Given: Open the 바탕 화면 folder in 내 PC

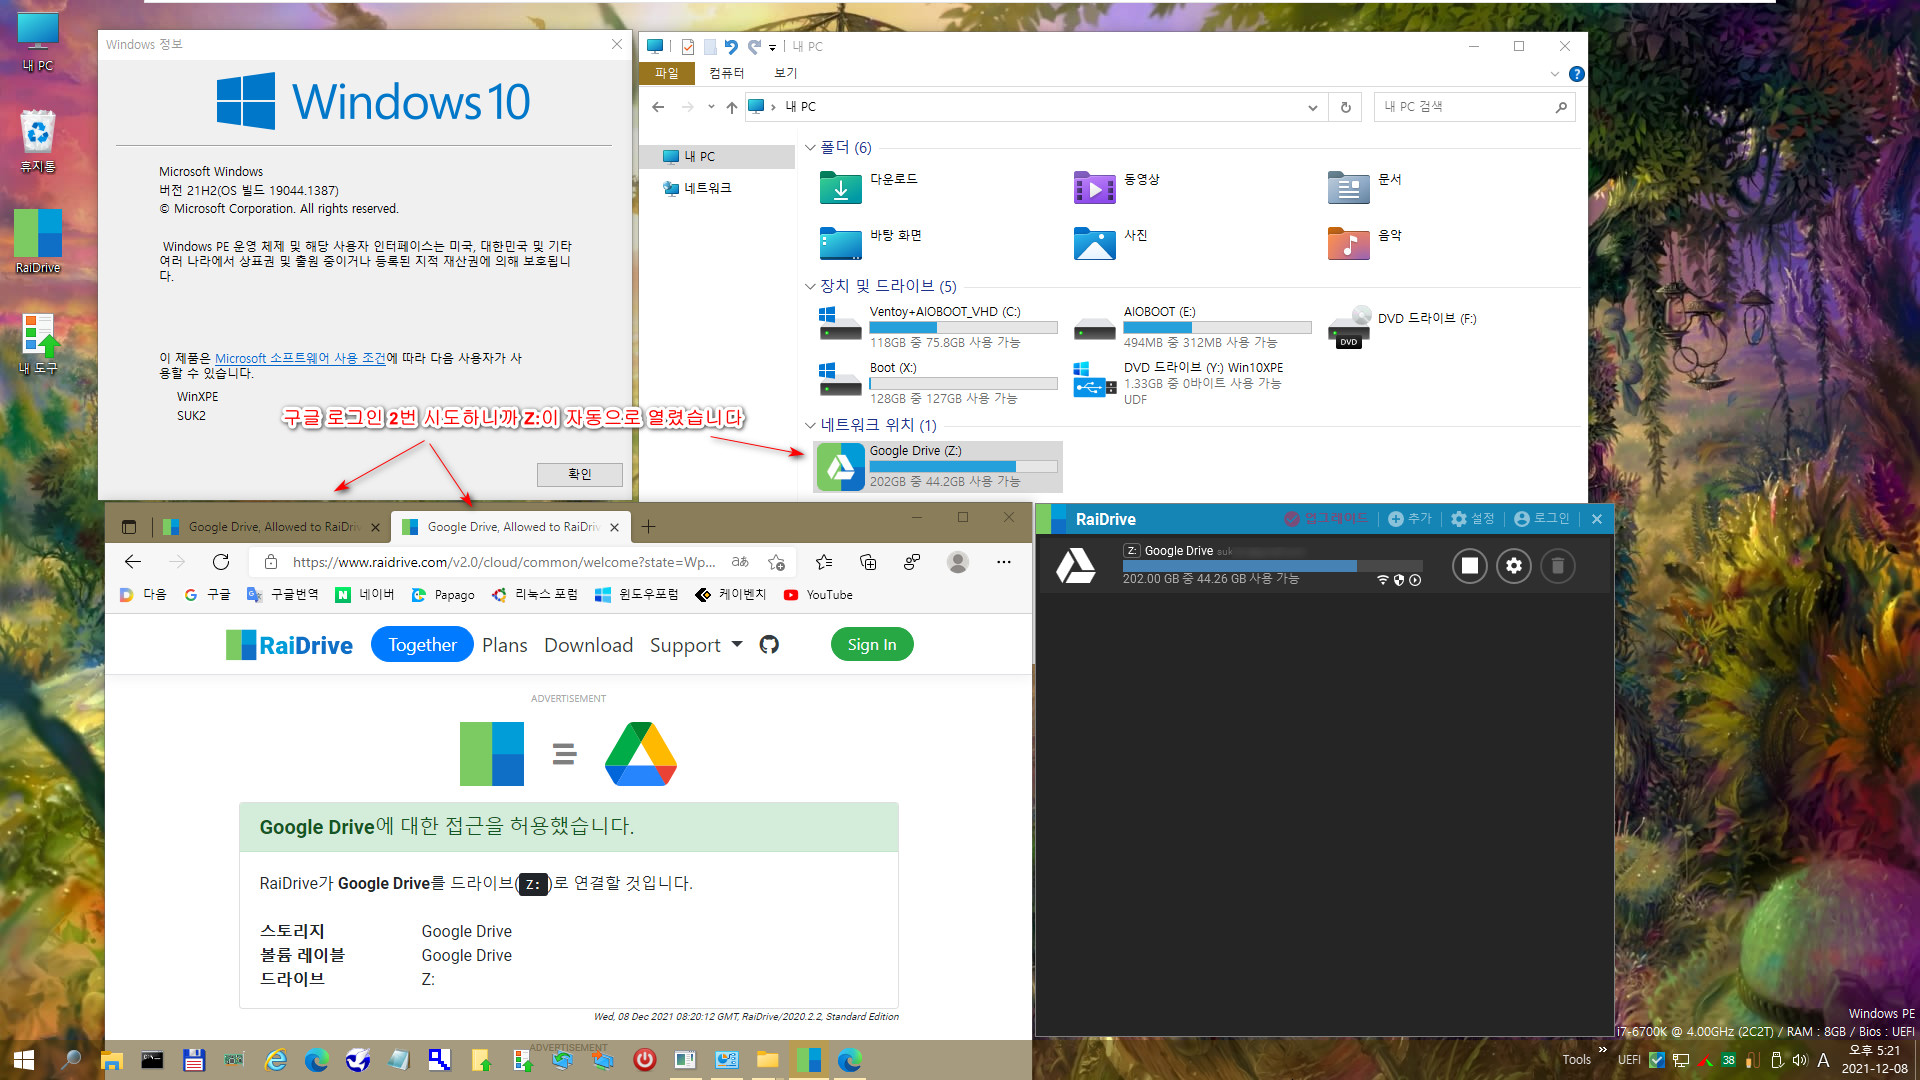Looking at the screenshot, I should 871,242.
